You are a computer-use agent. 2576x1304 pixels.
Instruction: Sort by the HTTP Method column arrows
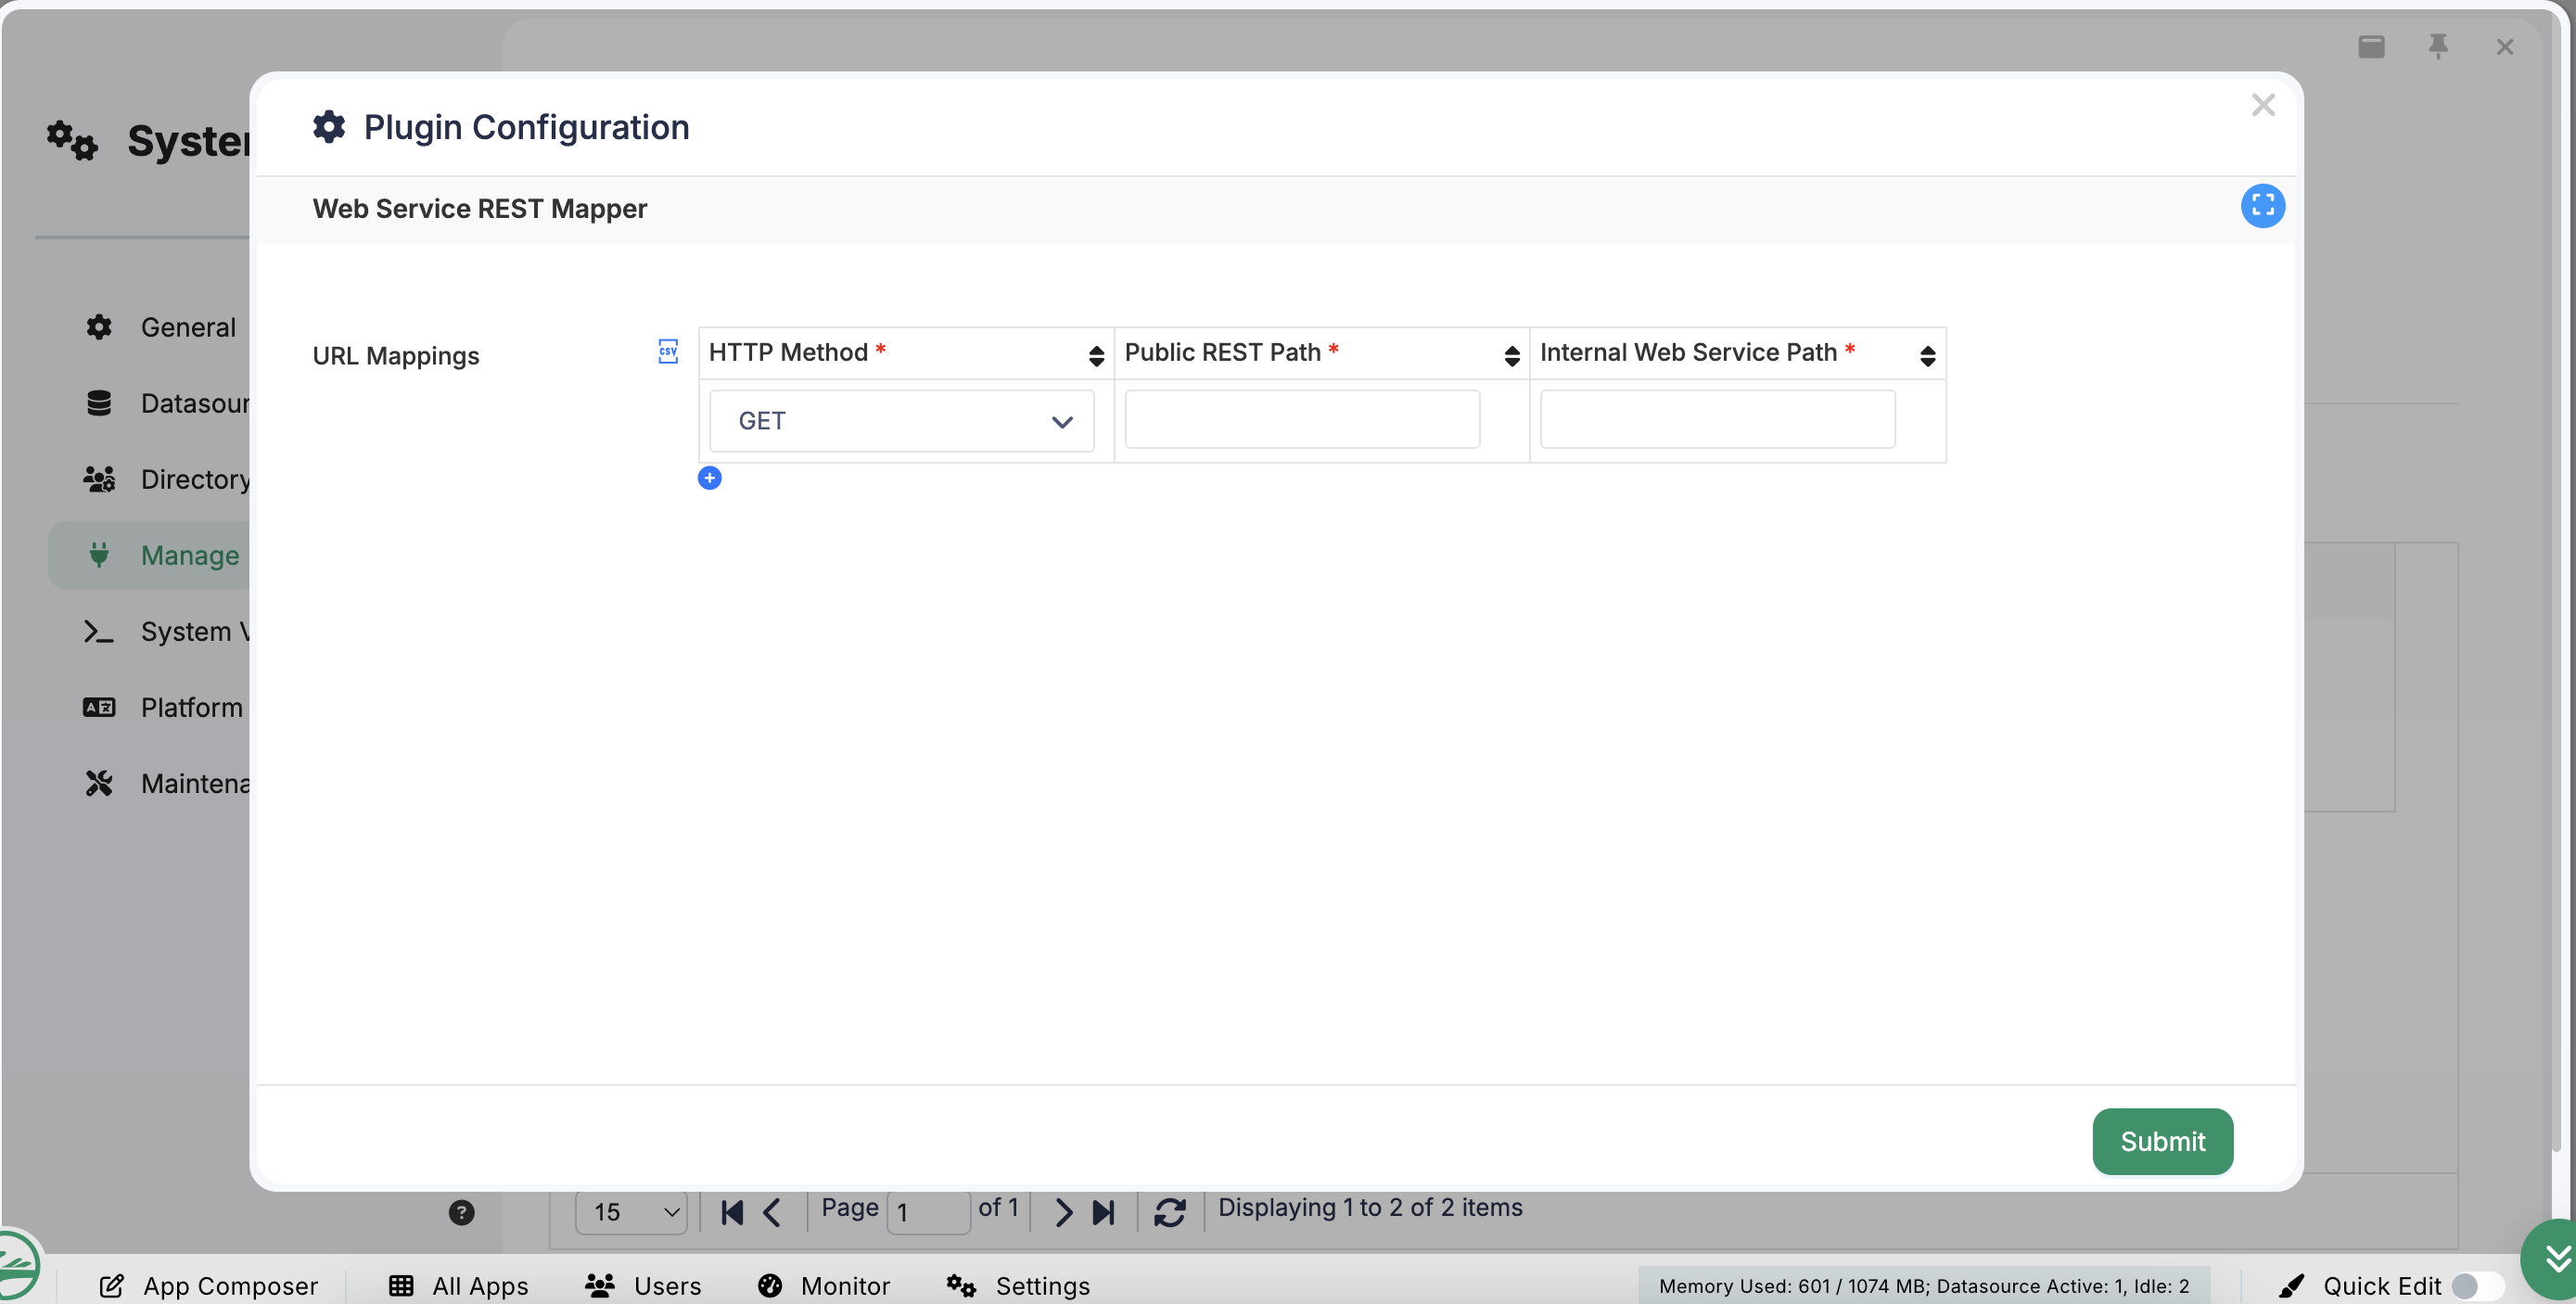point(1096,355)
